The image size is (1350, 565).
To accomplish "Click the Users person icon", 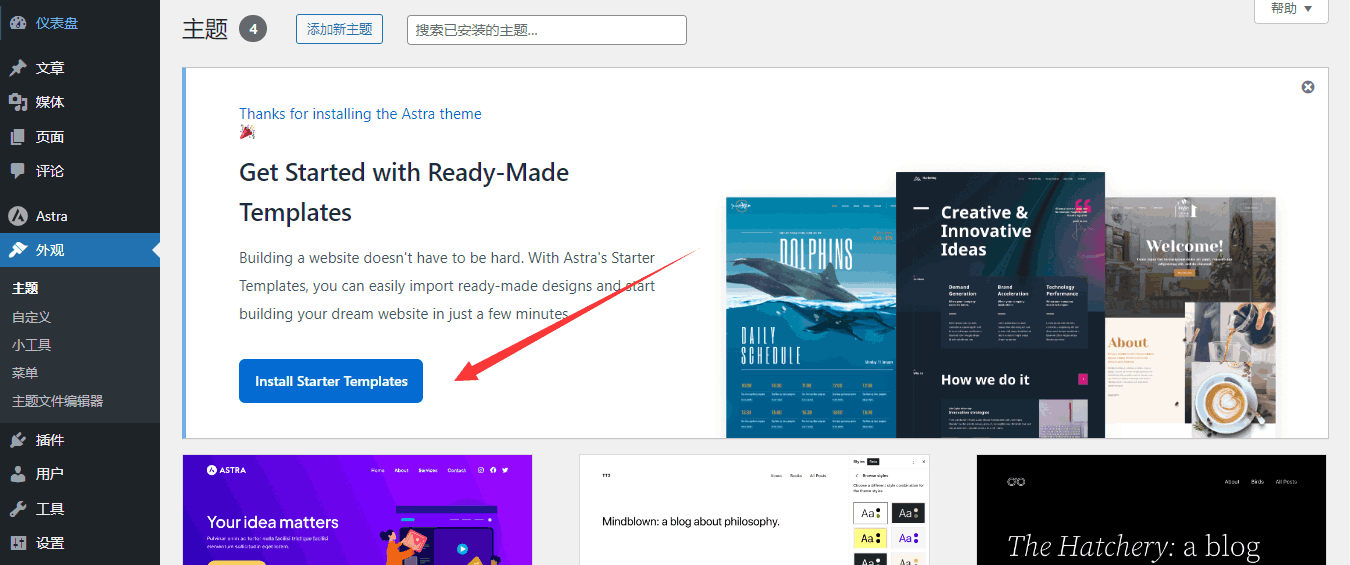I will pyautogui.click(x=18, y=474).
